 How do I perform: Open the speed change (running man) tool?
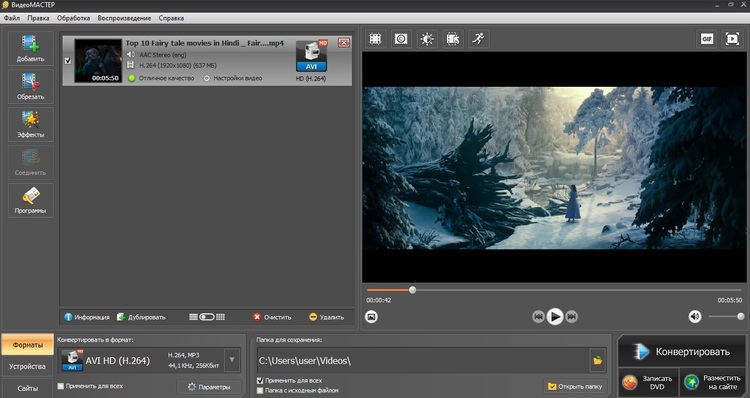coord(479,39)
